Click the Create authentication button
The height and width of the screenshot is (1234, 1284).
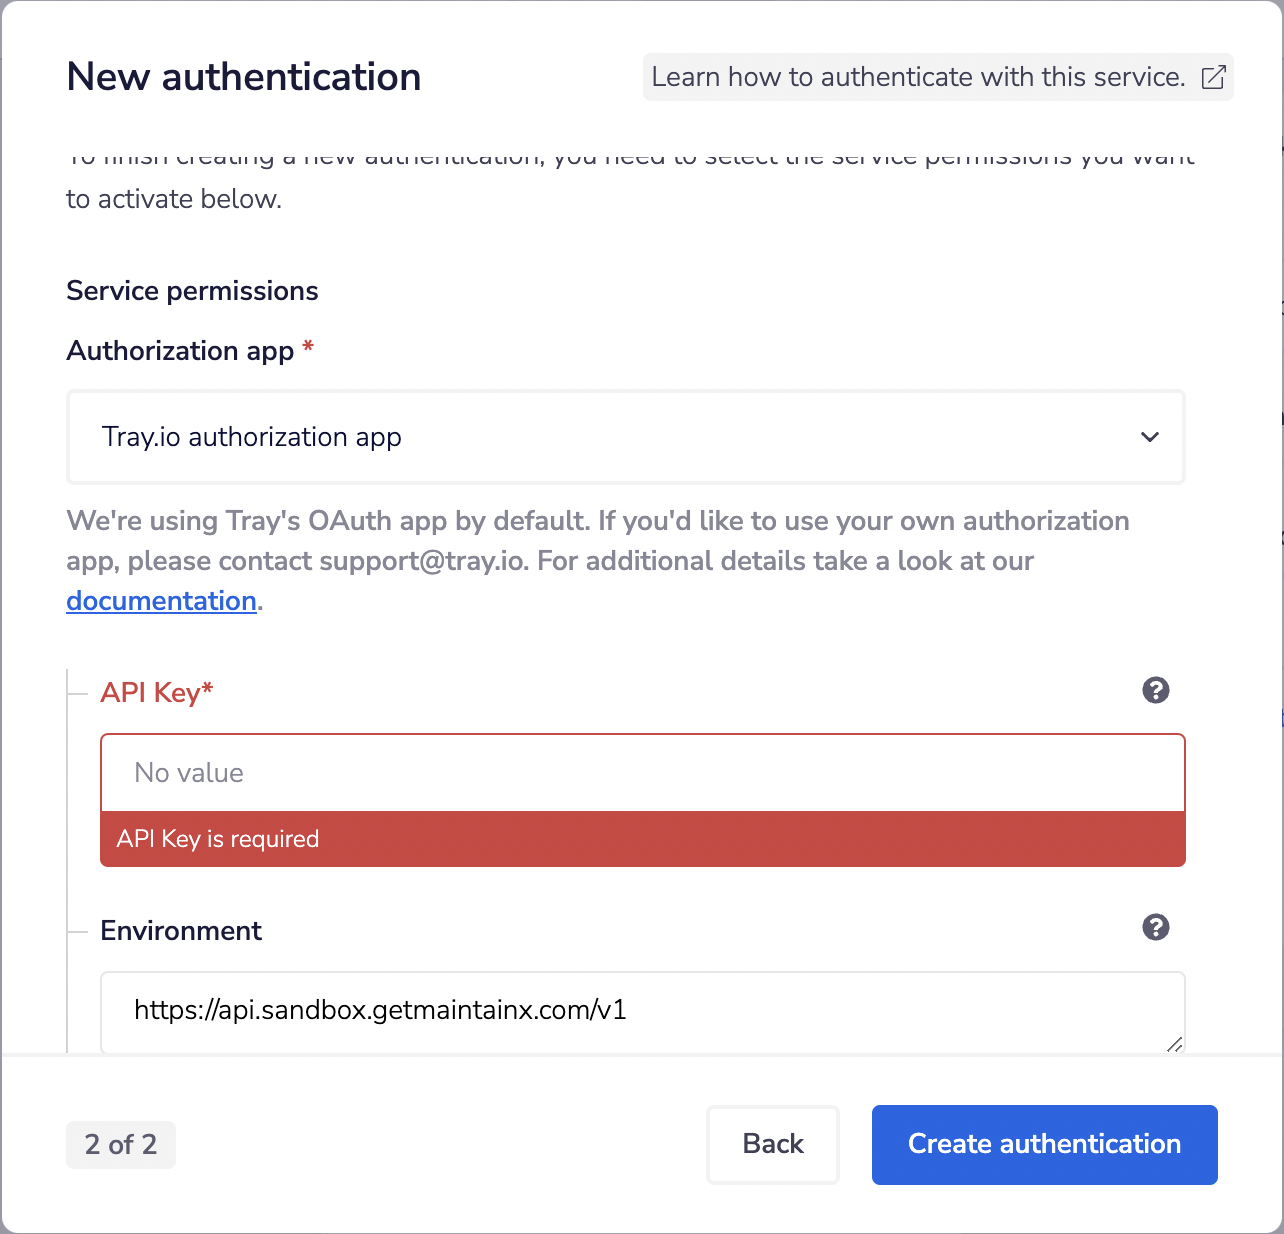1044,1144
